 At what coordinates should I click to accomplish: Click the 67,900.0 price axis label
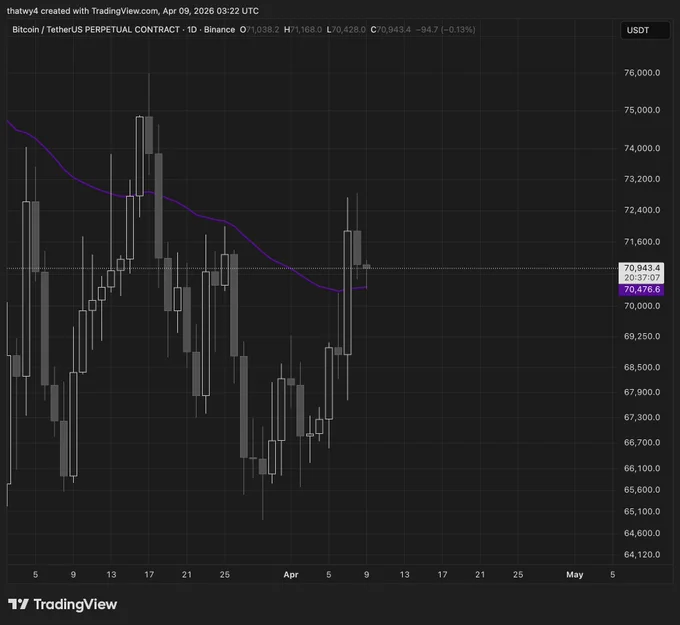(642, 392)
